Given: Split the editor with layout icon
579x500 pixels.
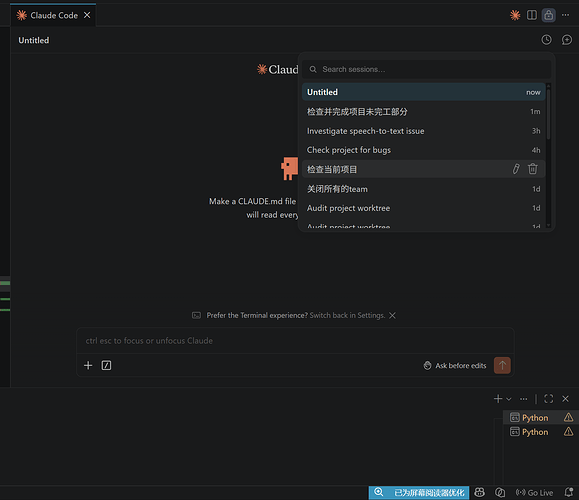Looking at the screenshot, I should pyautogui.click(x=532, y=15).
